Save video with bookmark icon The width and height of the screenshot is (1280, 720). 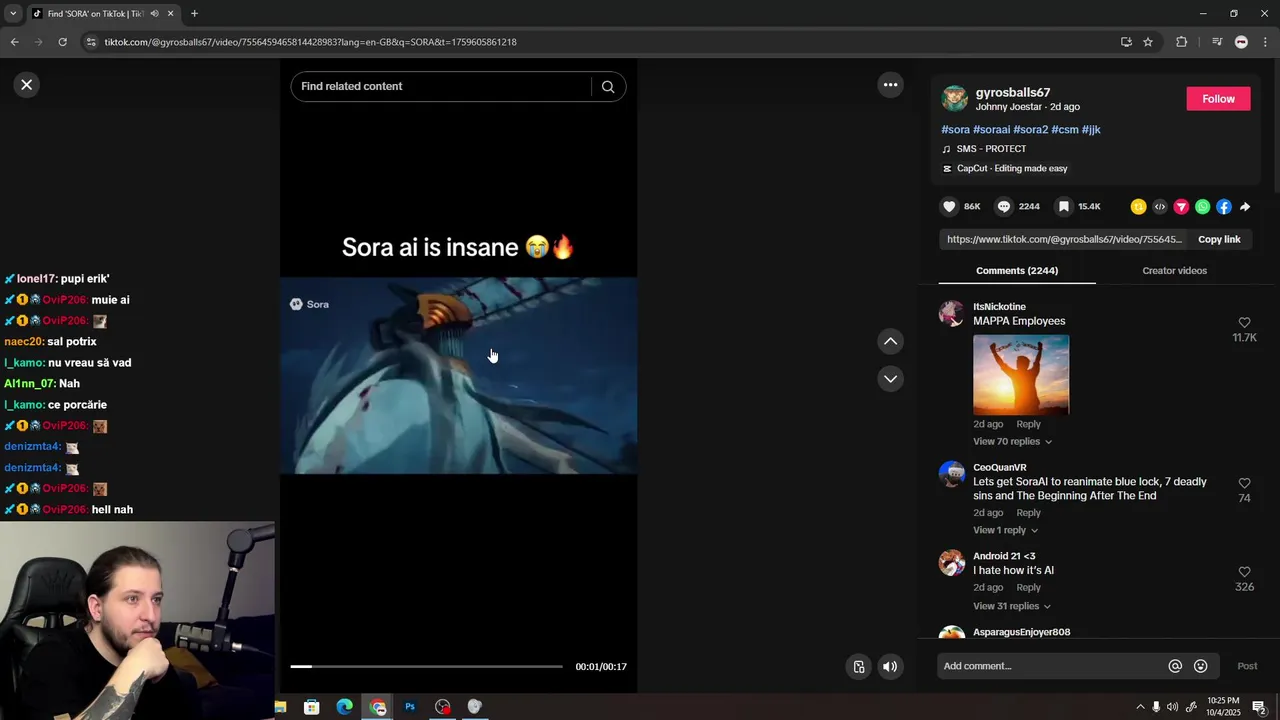point(1064,207)
